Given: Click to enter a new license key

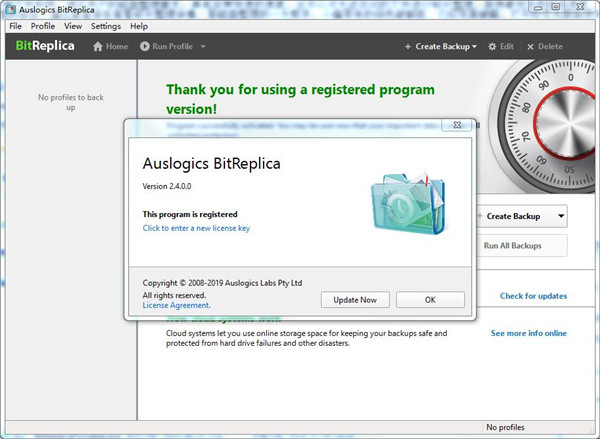Looking at the screenshot, I should 196,228.
